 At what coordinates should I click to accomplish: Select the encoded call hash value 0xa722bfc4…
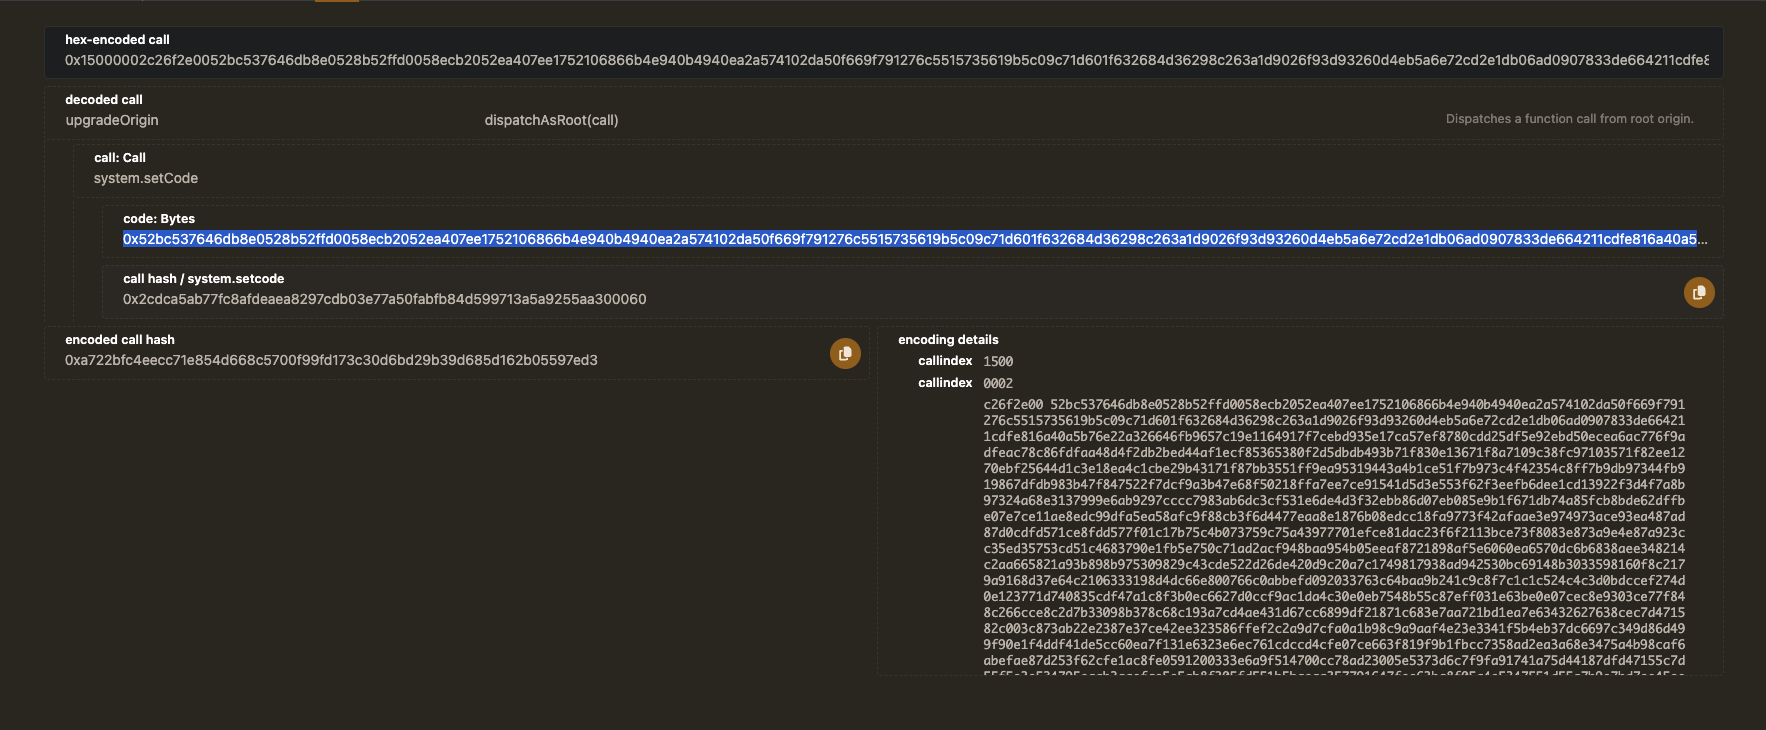[331, 360]
